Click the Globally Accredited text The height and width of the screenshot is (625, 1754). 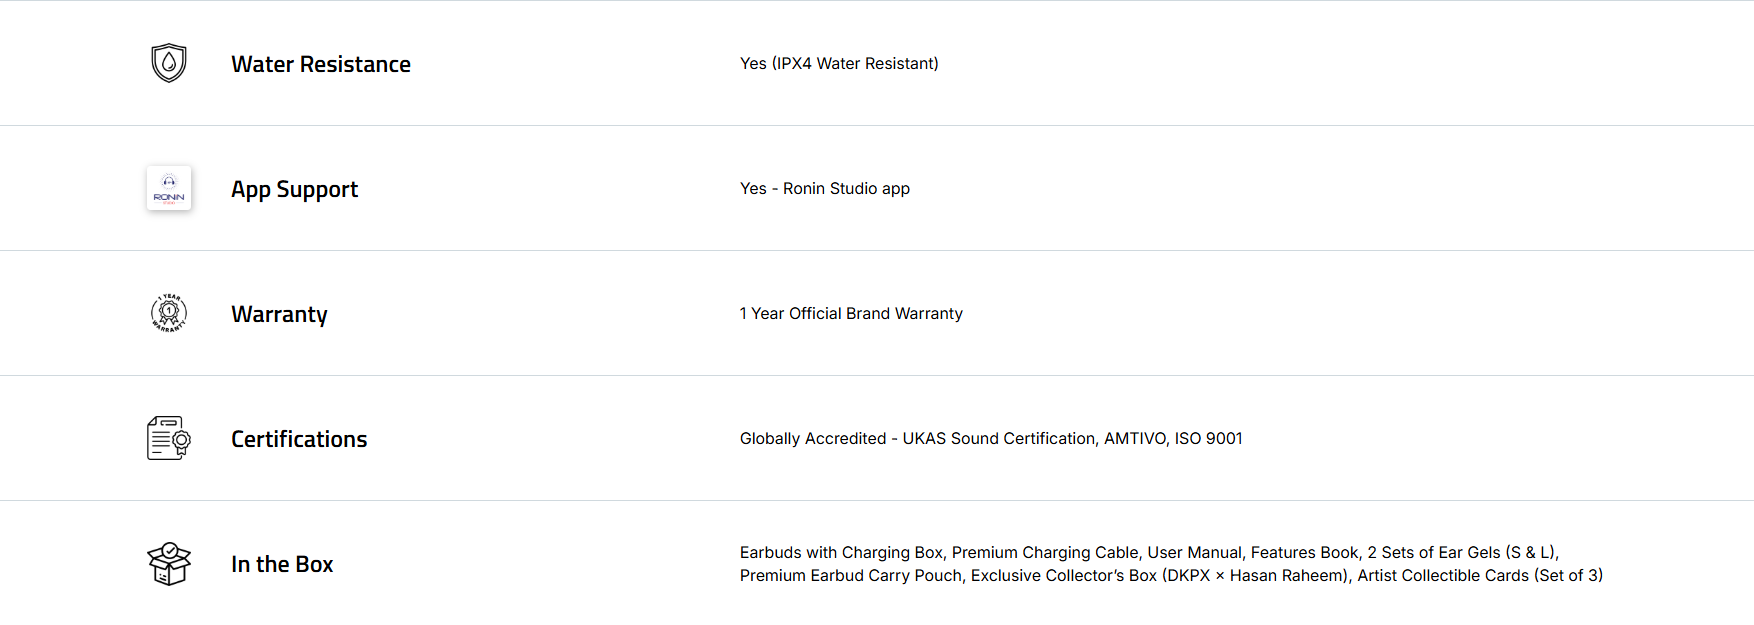pos(812,438)
